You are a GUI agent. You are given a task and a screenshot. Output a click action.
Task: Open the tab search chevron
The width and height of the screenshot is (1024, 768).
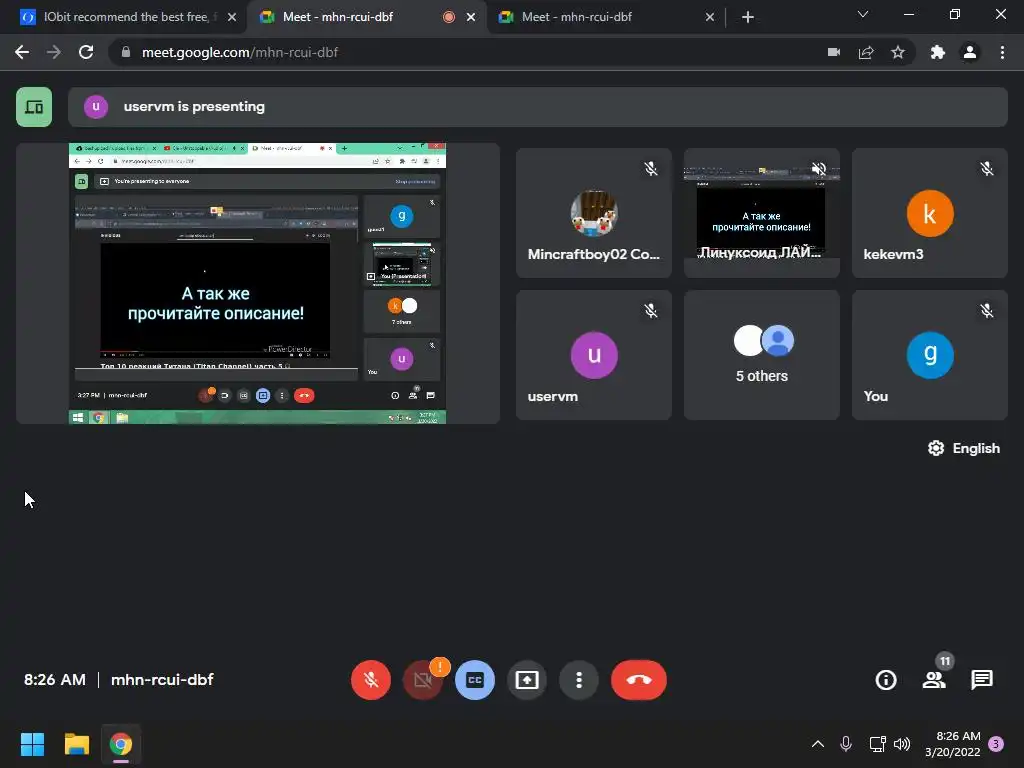[x=863, y=14]
